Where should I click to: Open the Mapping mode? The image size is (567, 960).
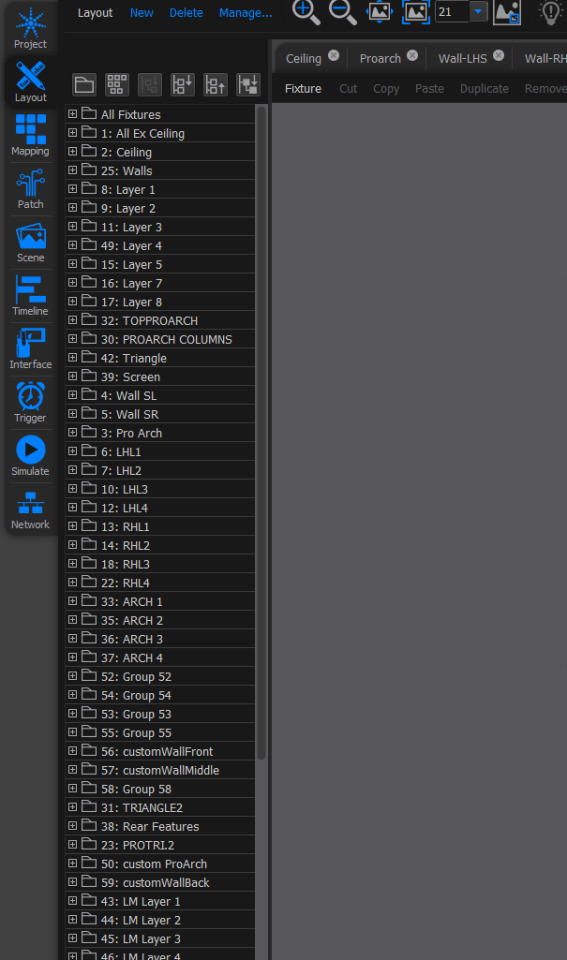(x=30, y=135)
